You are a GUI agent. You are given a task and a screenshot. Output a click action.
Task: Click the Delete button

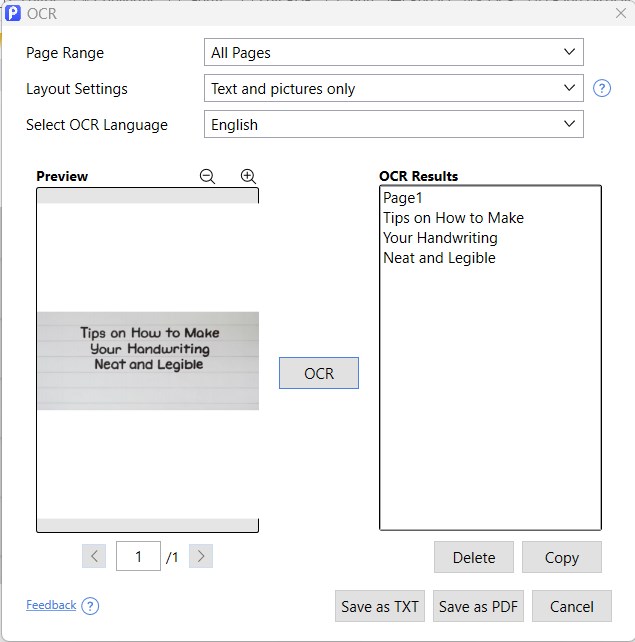click(x=473, y=557)
